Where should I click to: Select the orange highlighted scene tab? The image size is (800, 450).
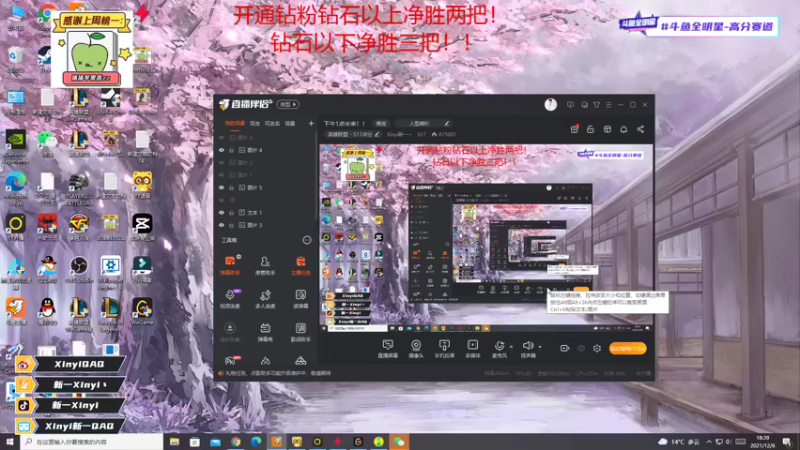pos(235,123)
